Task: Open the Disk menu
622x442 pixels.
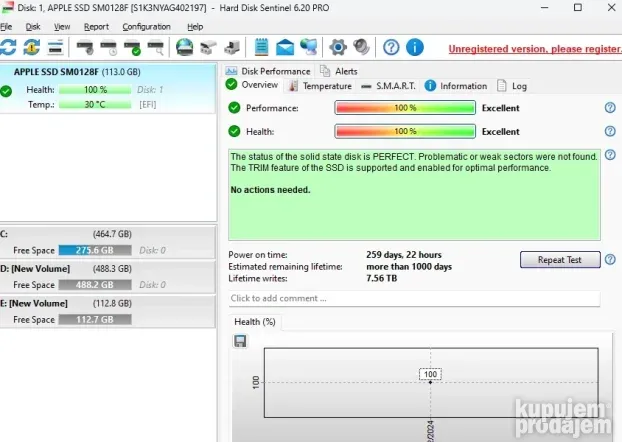Action: point(33,27)
